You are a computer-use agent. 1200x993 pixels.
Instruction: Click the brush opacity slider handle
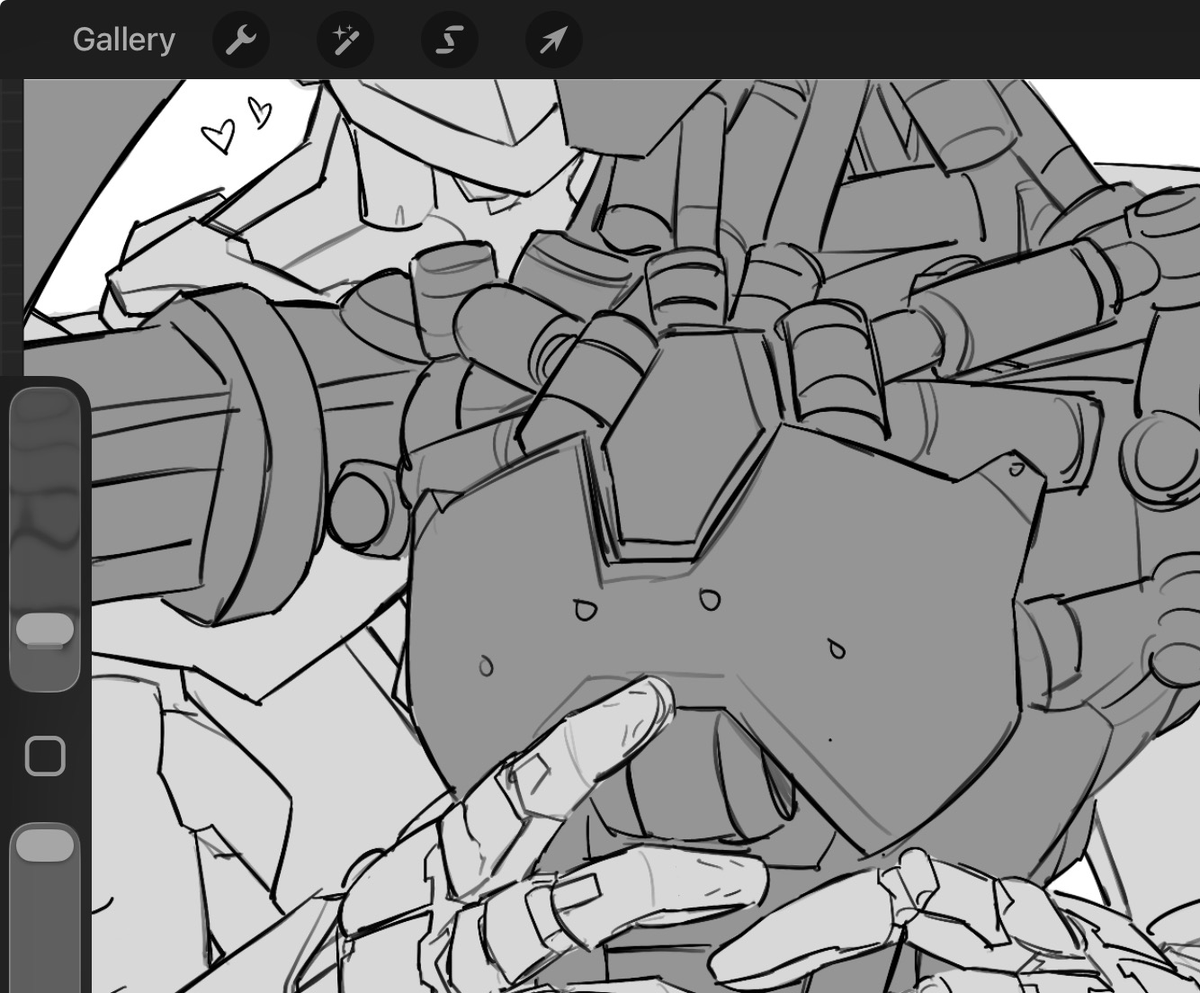pyautogui.click(x=45, y=845)
